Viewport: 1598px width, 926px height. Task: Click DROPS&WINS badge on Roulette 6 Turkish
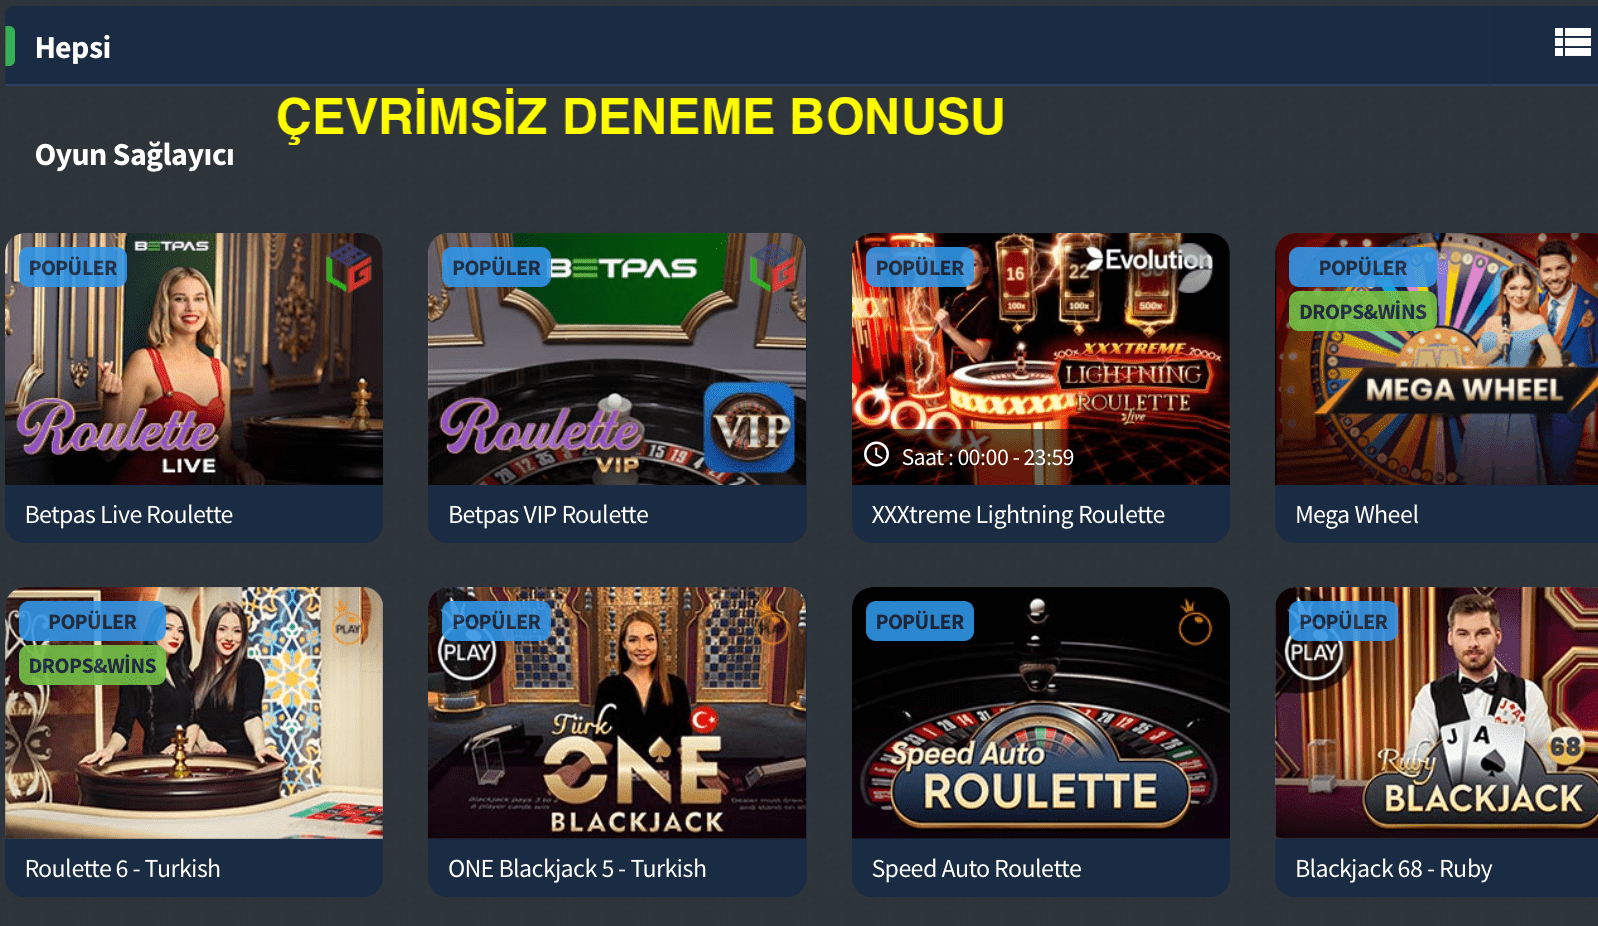pyautogui.click(x=92, y=666)
